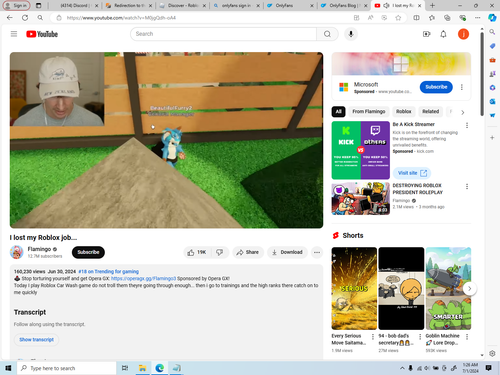Viewport: 500px width, 375px height.
Task: Click the Sign in profile button
Action: click(16, 5)
